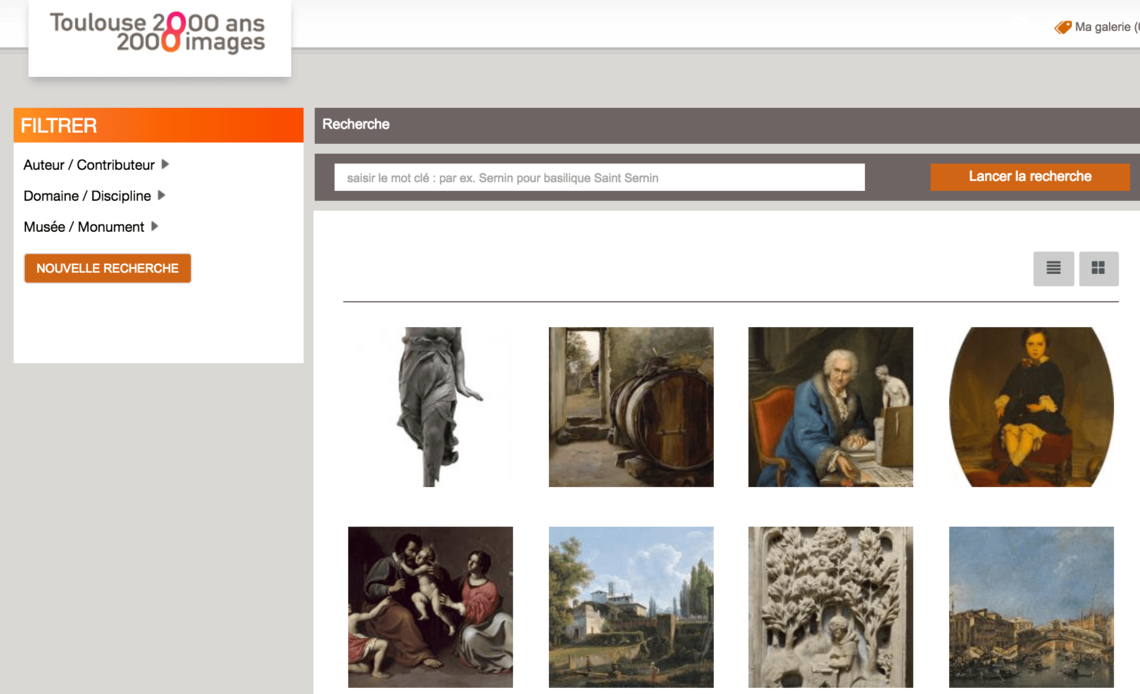1140x694 pixels.
Task: Expand Musée / Monument filter arrow
Action: coord(154,227)
